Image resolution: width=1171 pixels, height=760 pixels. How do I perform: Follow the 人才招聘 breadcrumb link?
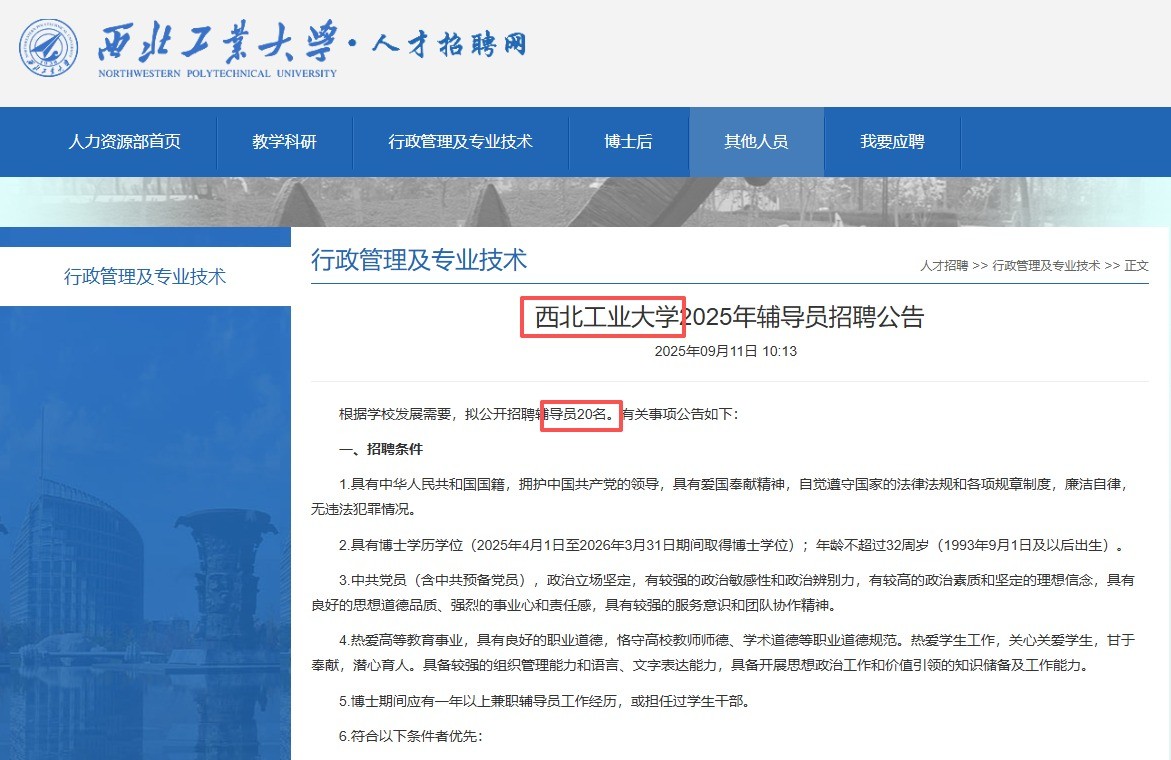[x=944, y=266]
